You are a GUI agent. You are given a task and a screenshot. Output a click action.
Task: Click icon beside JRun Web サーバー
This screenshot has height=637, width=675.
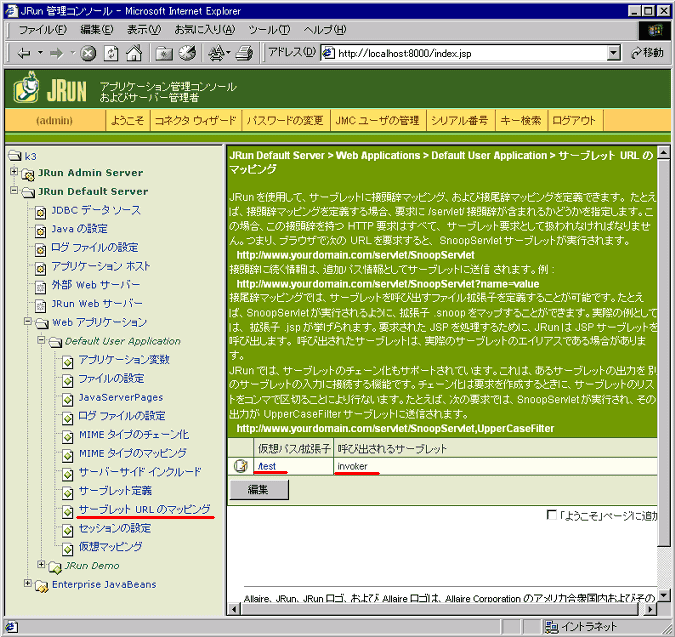coord(40,306)
